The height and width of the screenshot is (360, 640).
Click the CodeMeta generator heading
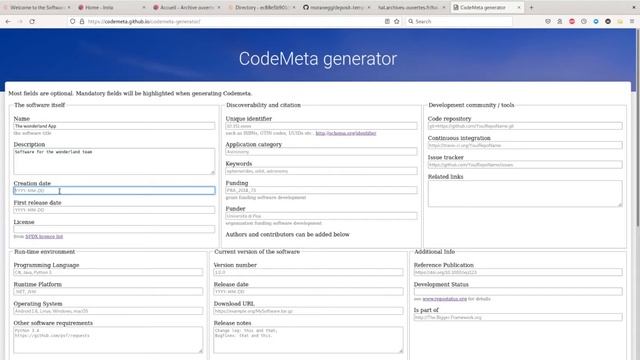pos(318,59)
